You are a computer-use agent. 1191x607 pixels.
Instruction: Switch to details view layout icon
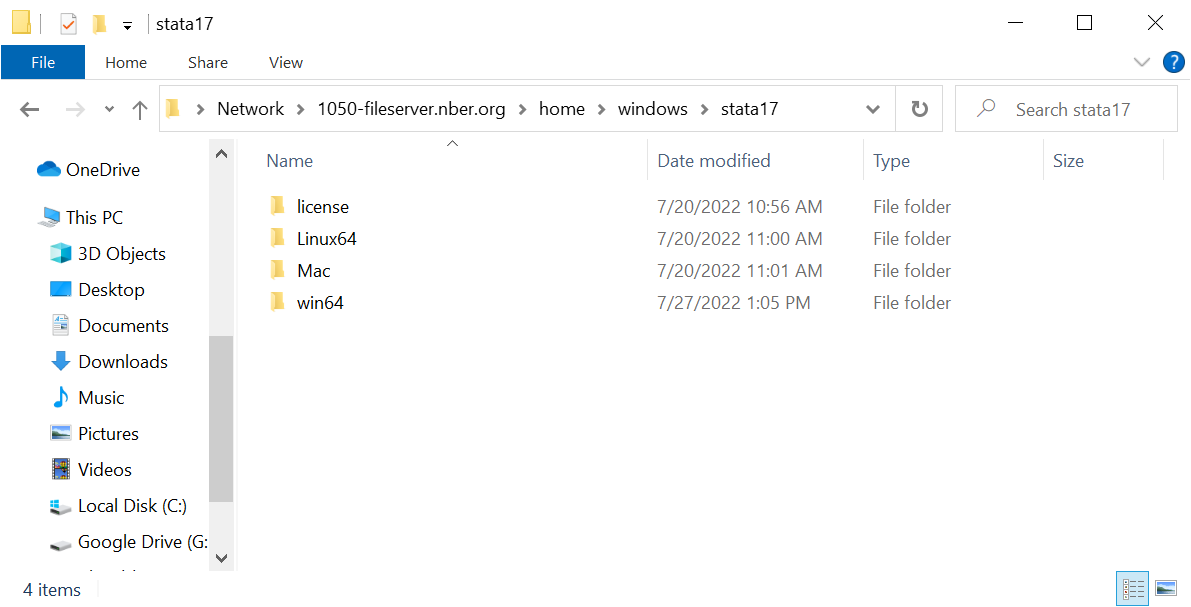[1133, 588]
